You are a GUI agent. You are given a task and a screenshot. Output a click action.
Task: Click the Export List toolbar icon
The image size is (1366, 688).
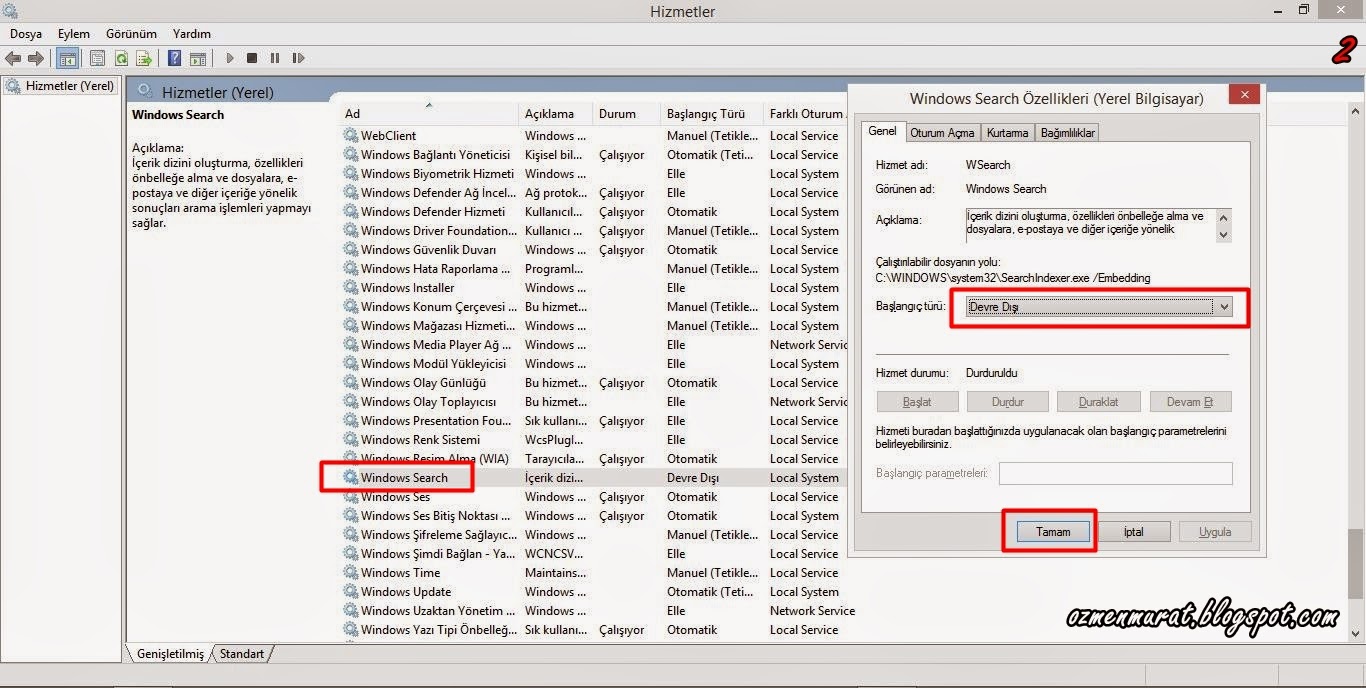pos(144,58)
